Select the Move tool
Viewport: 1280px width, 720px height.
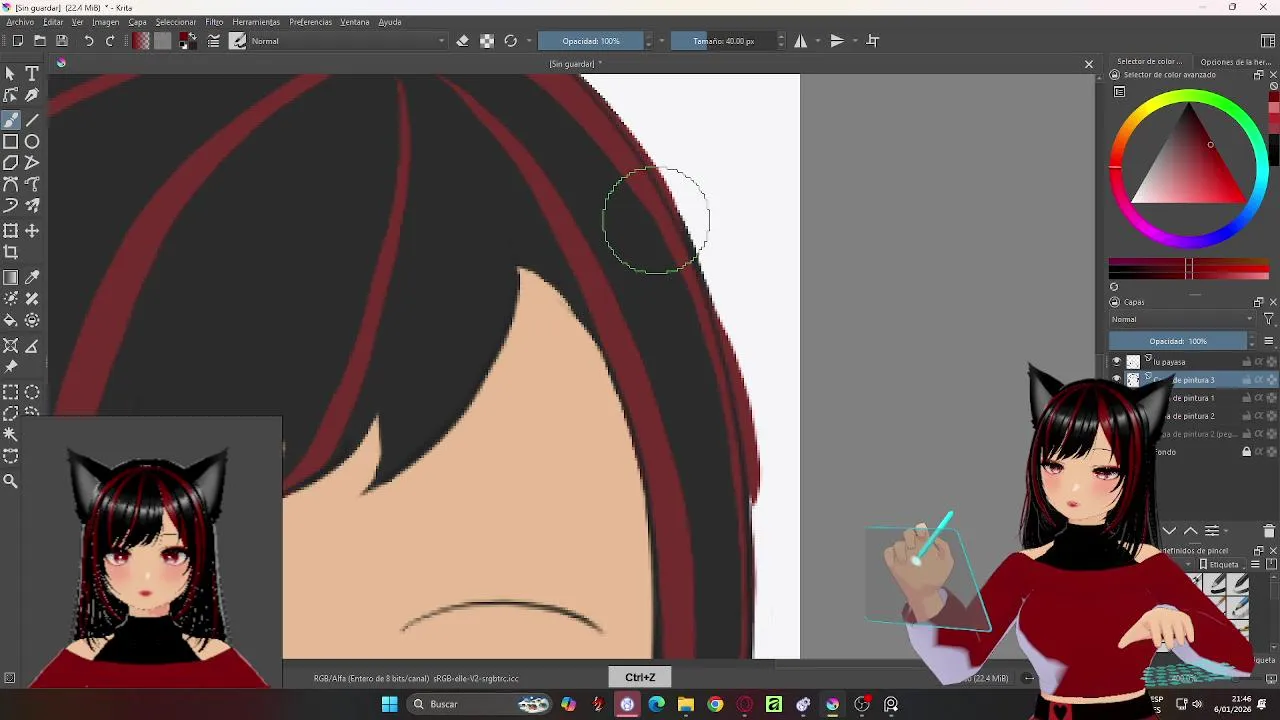point(32,231)
